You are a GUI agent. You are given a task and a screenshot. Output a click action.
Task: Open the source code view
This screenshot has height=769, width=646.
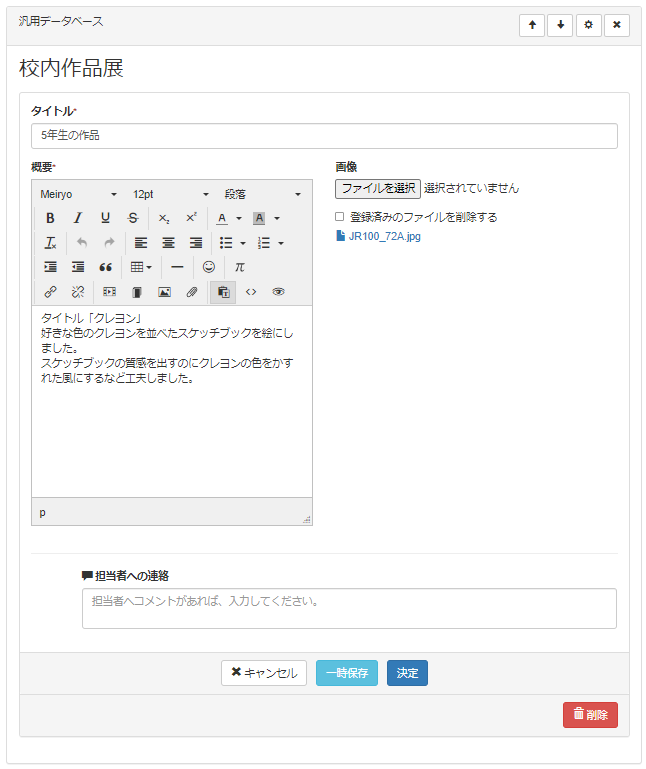251,292
